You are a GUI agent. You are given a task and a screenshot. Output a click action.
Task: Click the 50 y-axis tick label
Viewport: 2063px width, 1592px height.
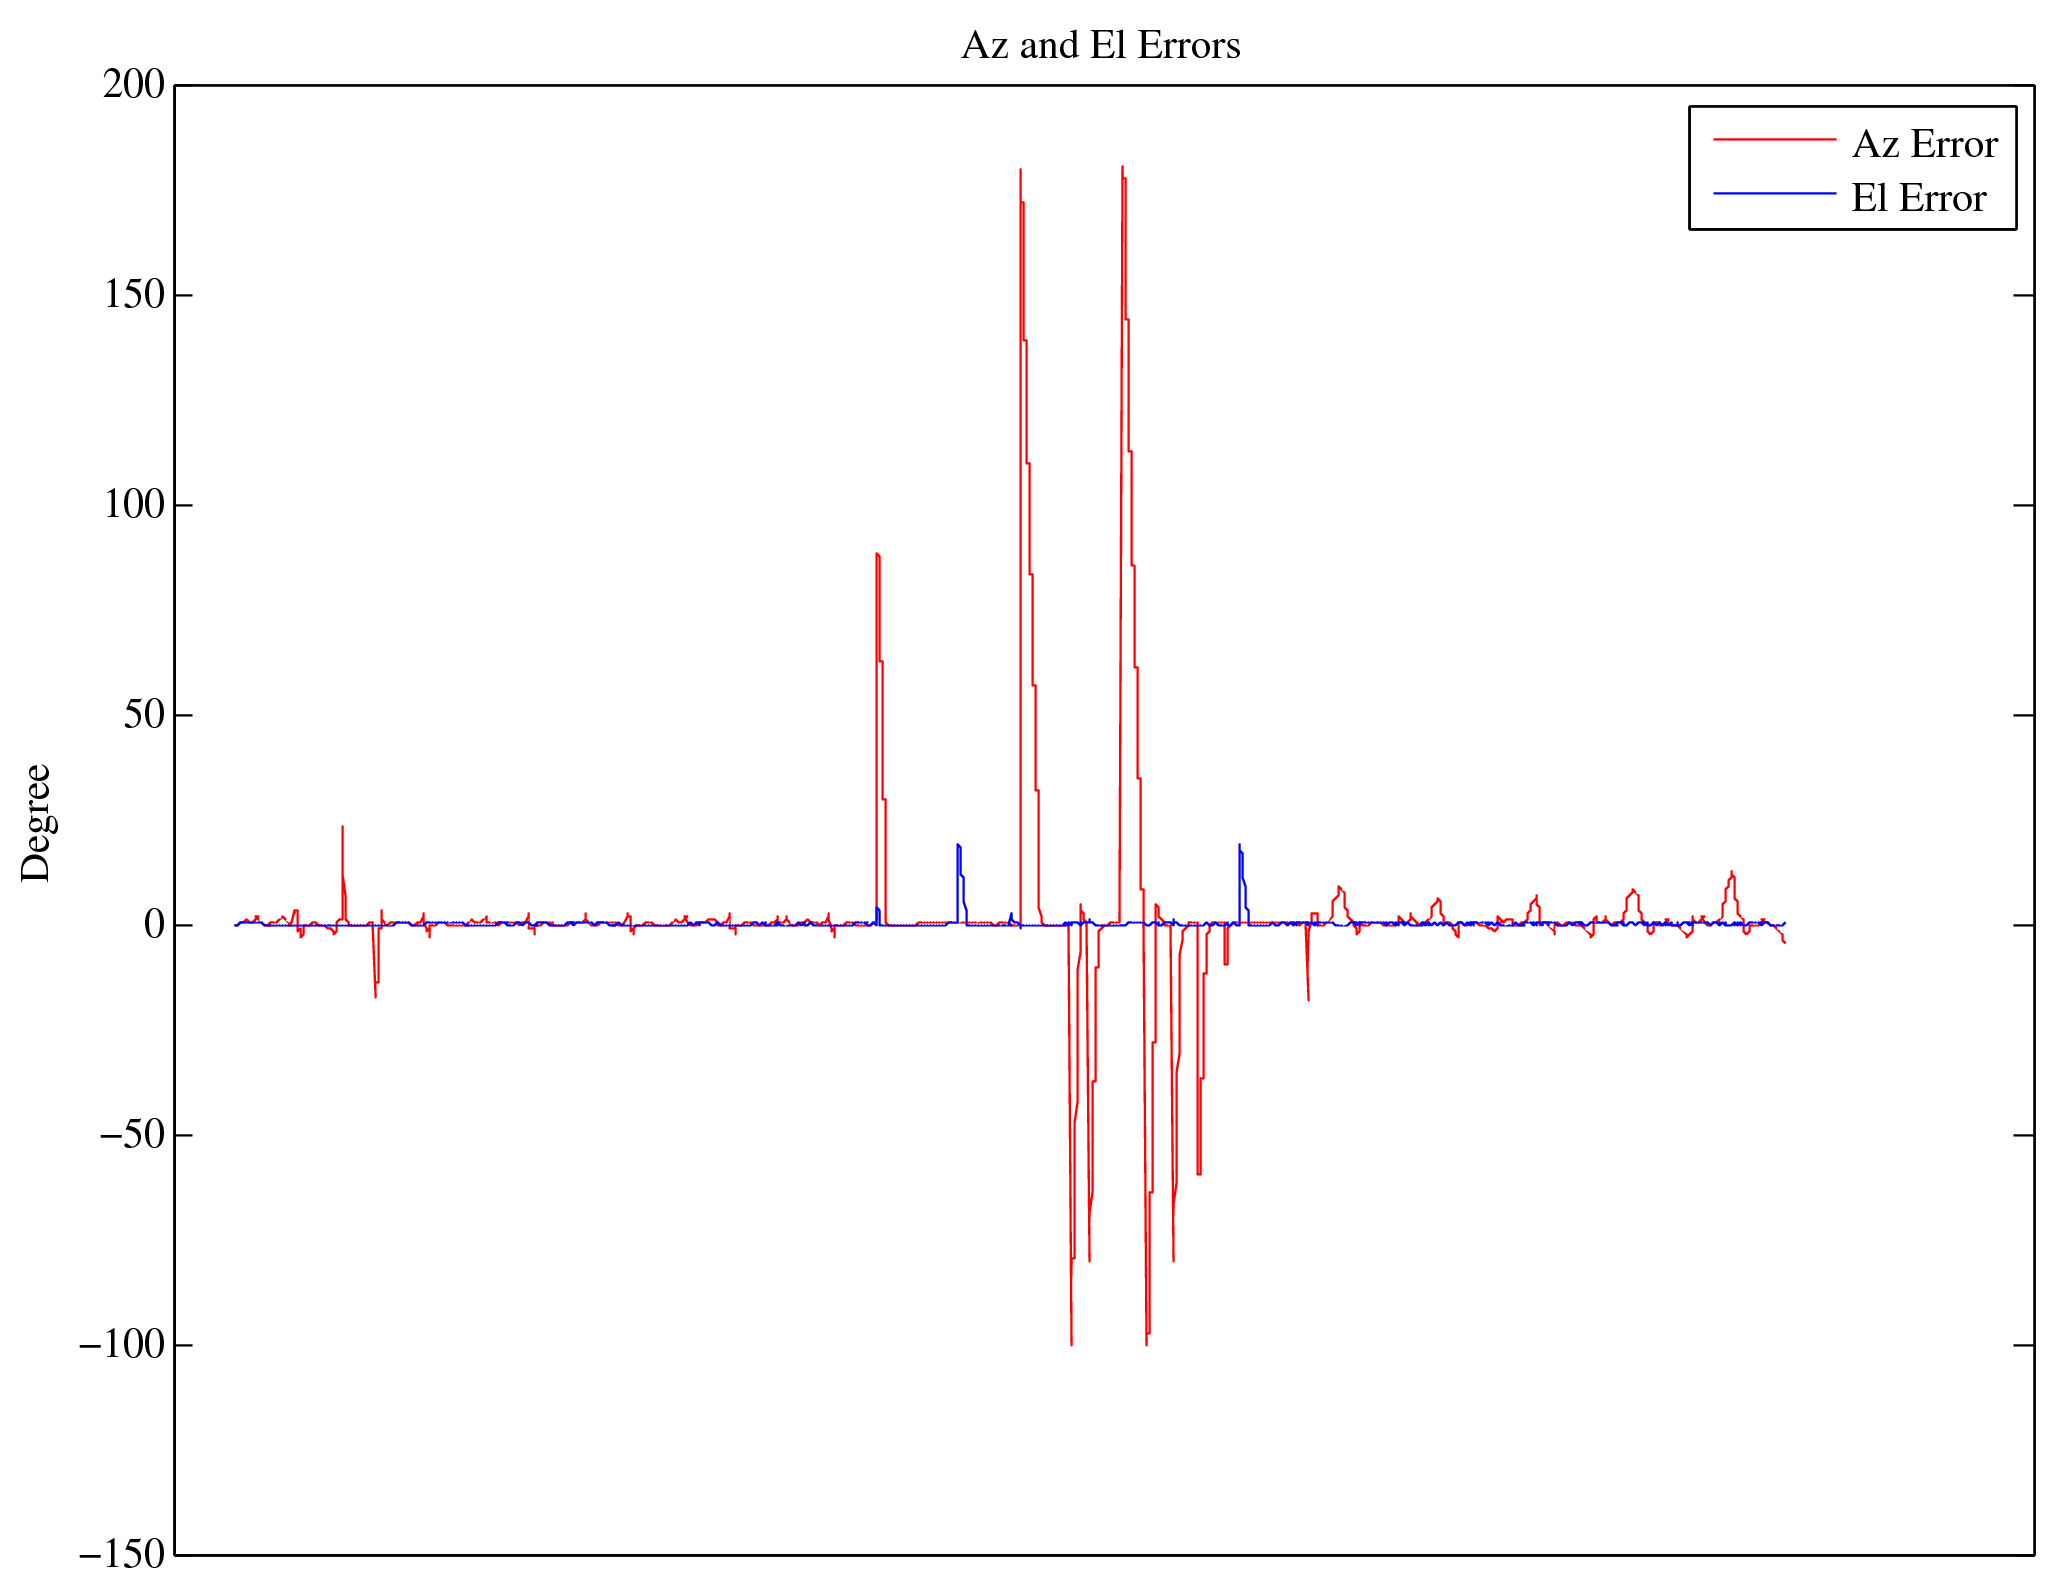(x=143, y=715)
